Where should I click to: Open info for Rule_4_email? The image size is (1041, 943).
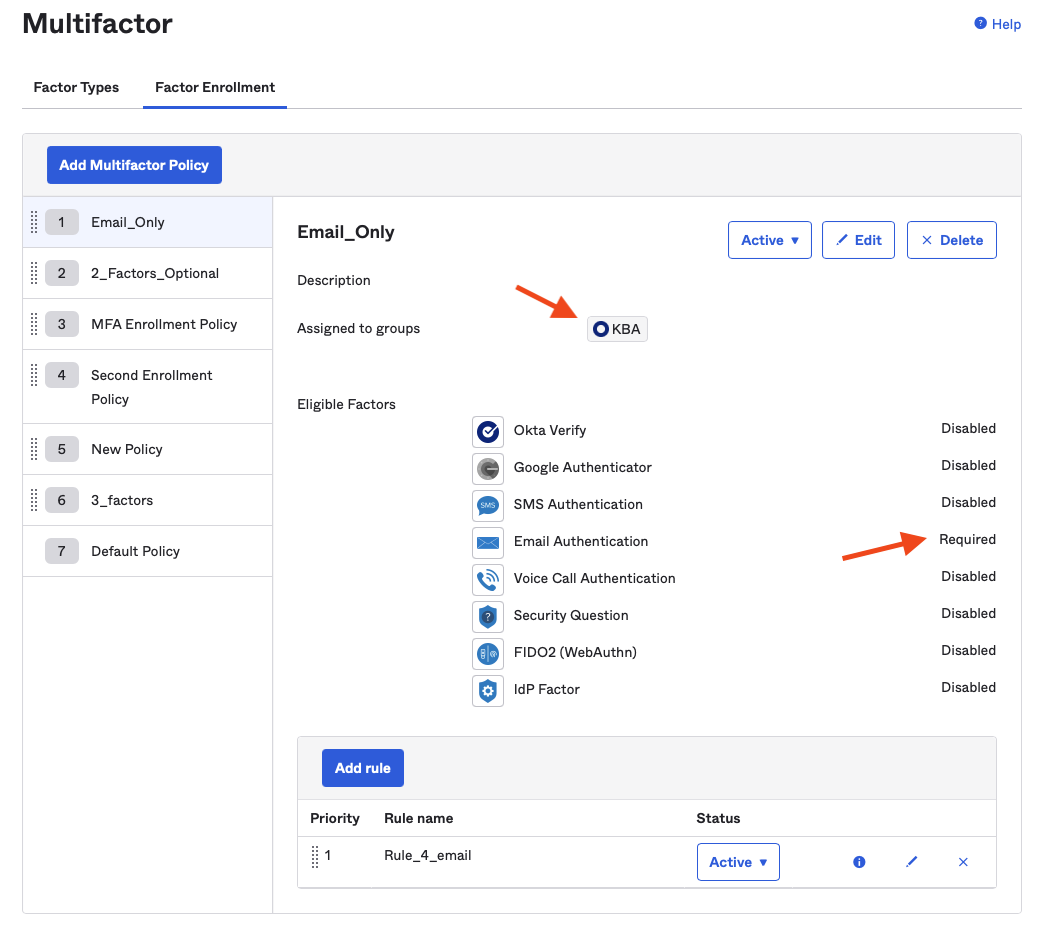point(859,862)
